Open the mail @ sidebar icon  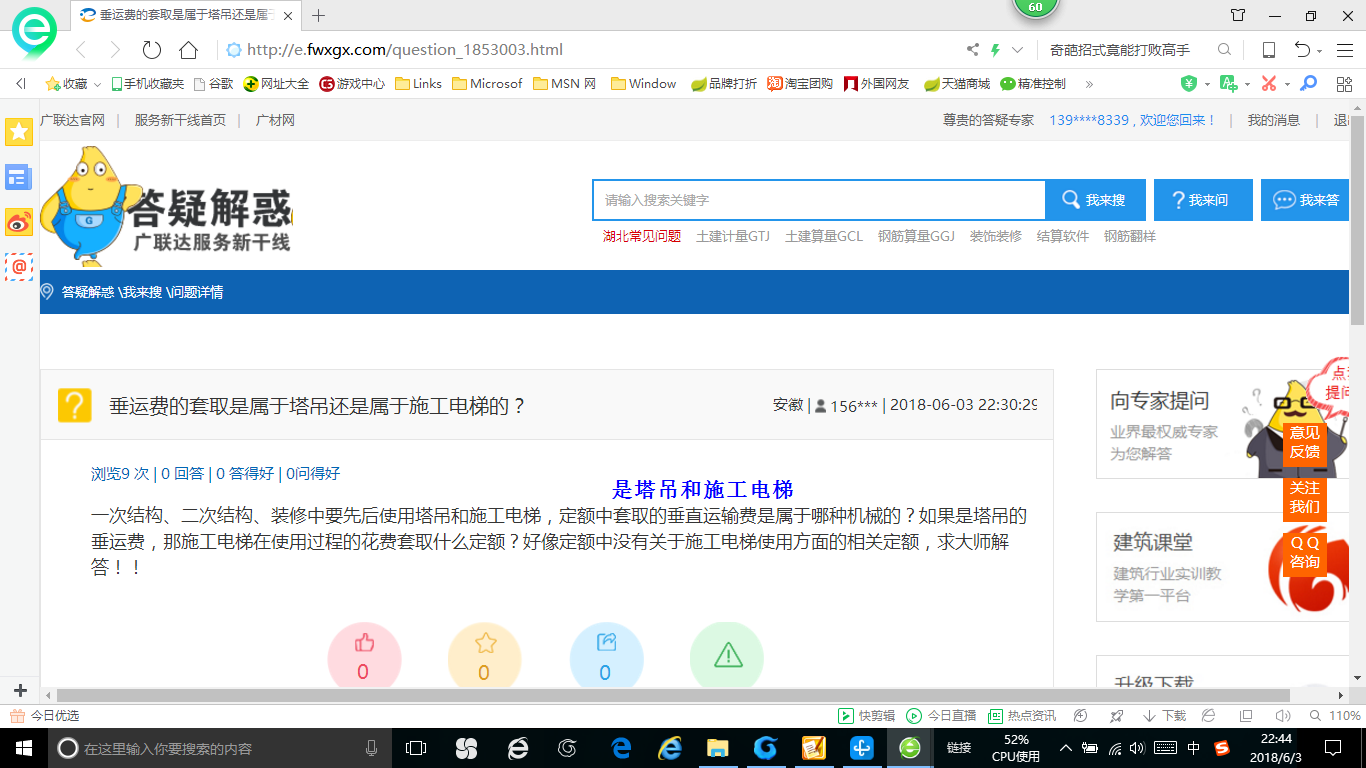coord(19,267)
